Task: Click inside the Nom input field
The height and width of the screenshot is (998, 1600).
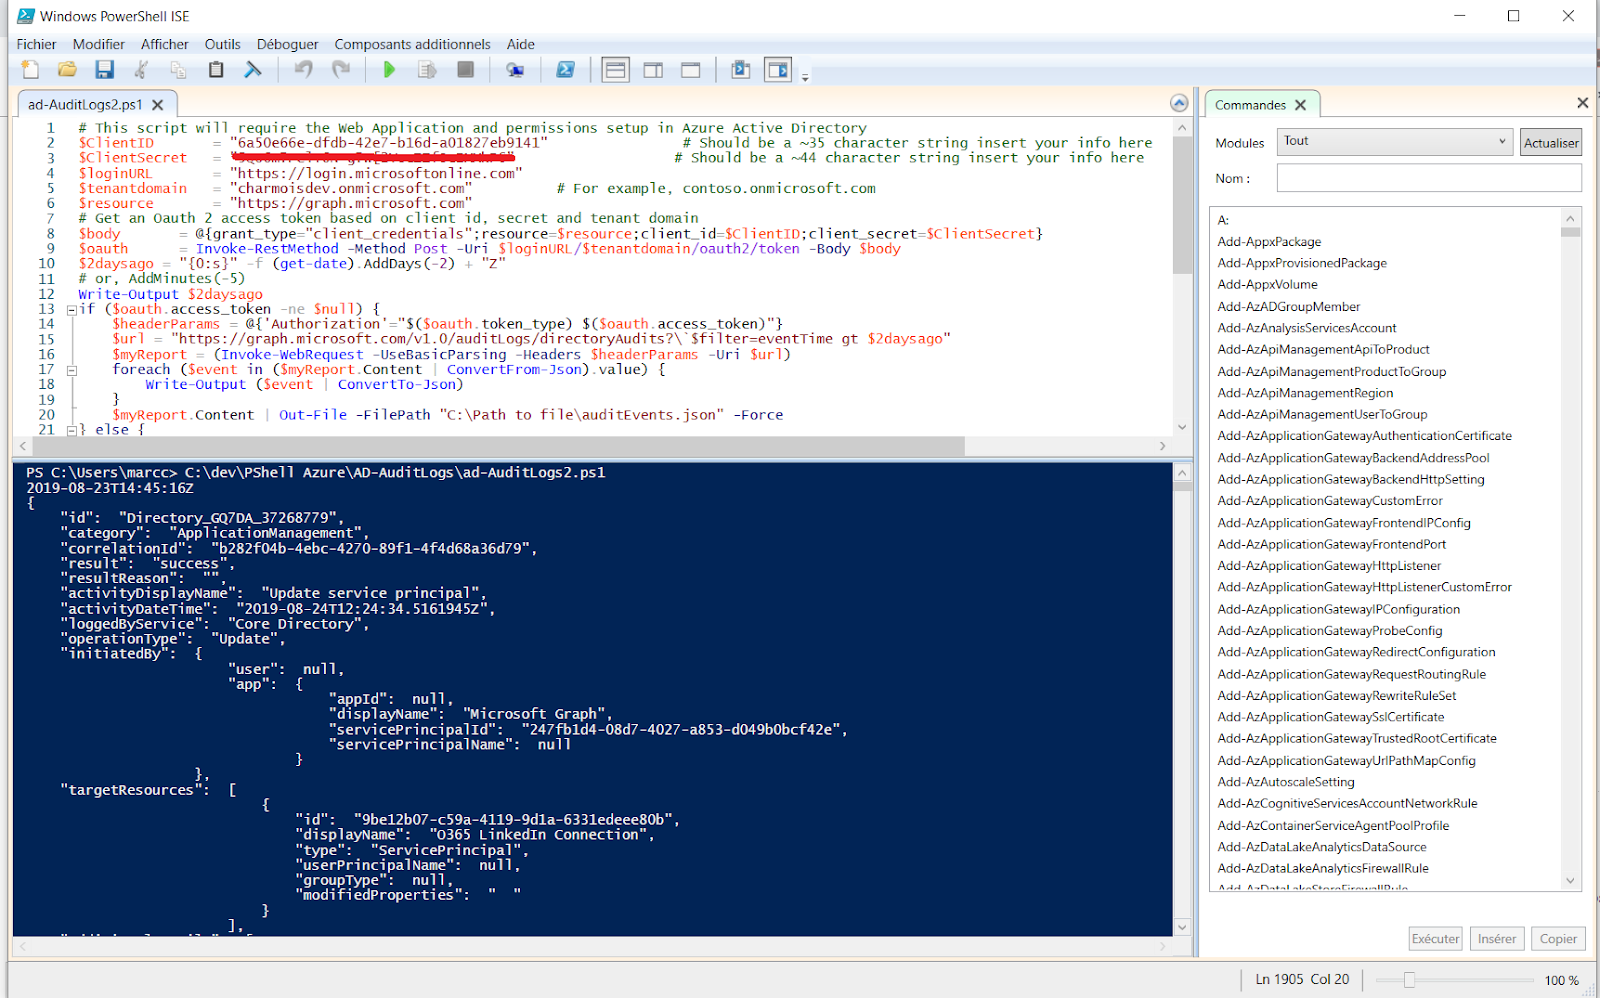Action: pos(1428,177)
